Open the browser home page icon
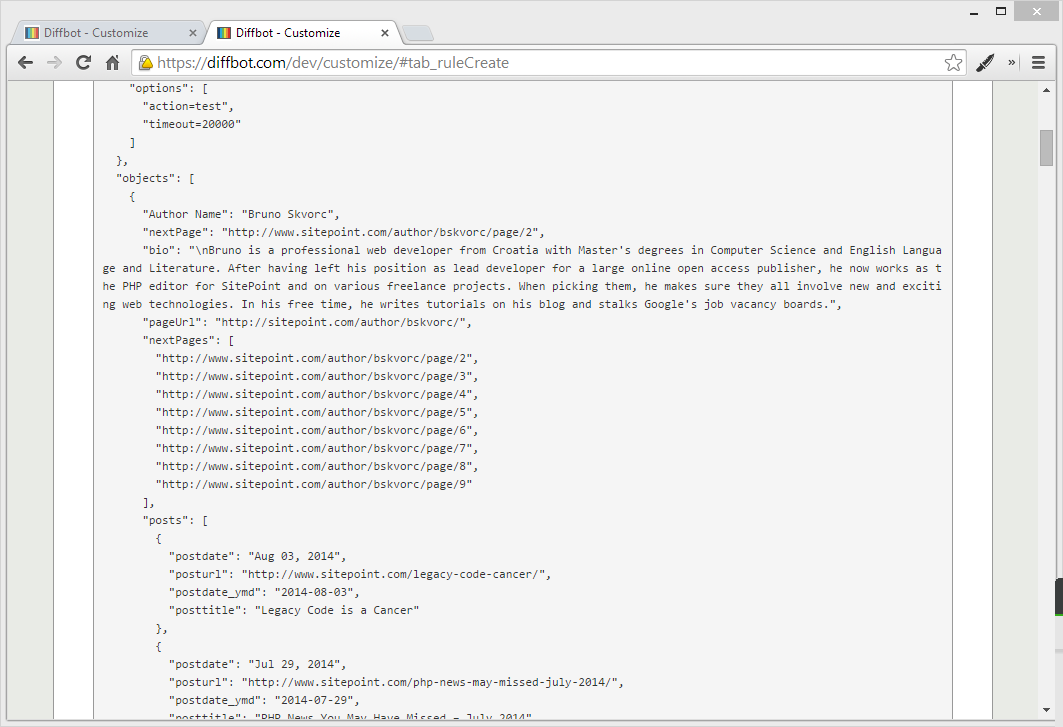This screenshot has height=727, width=1063. [112, 62]
